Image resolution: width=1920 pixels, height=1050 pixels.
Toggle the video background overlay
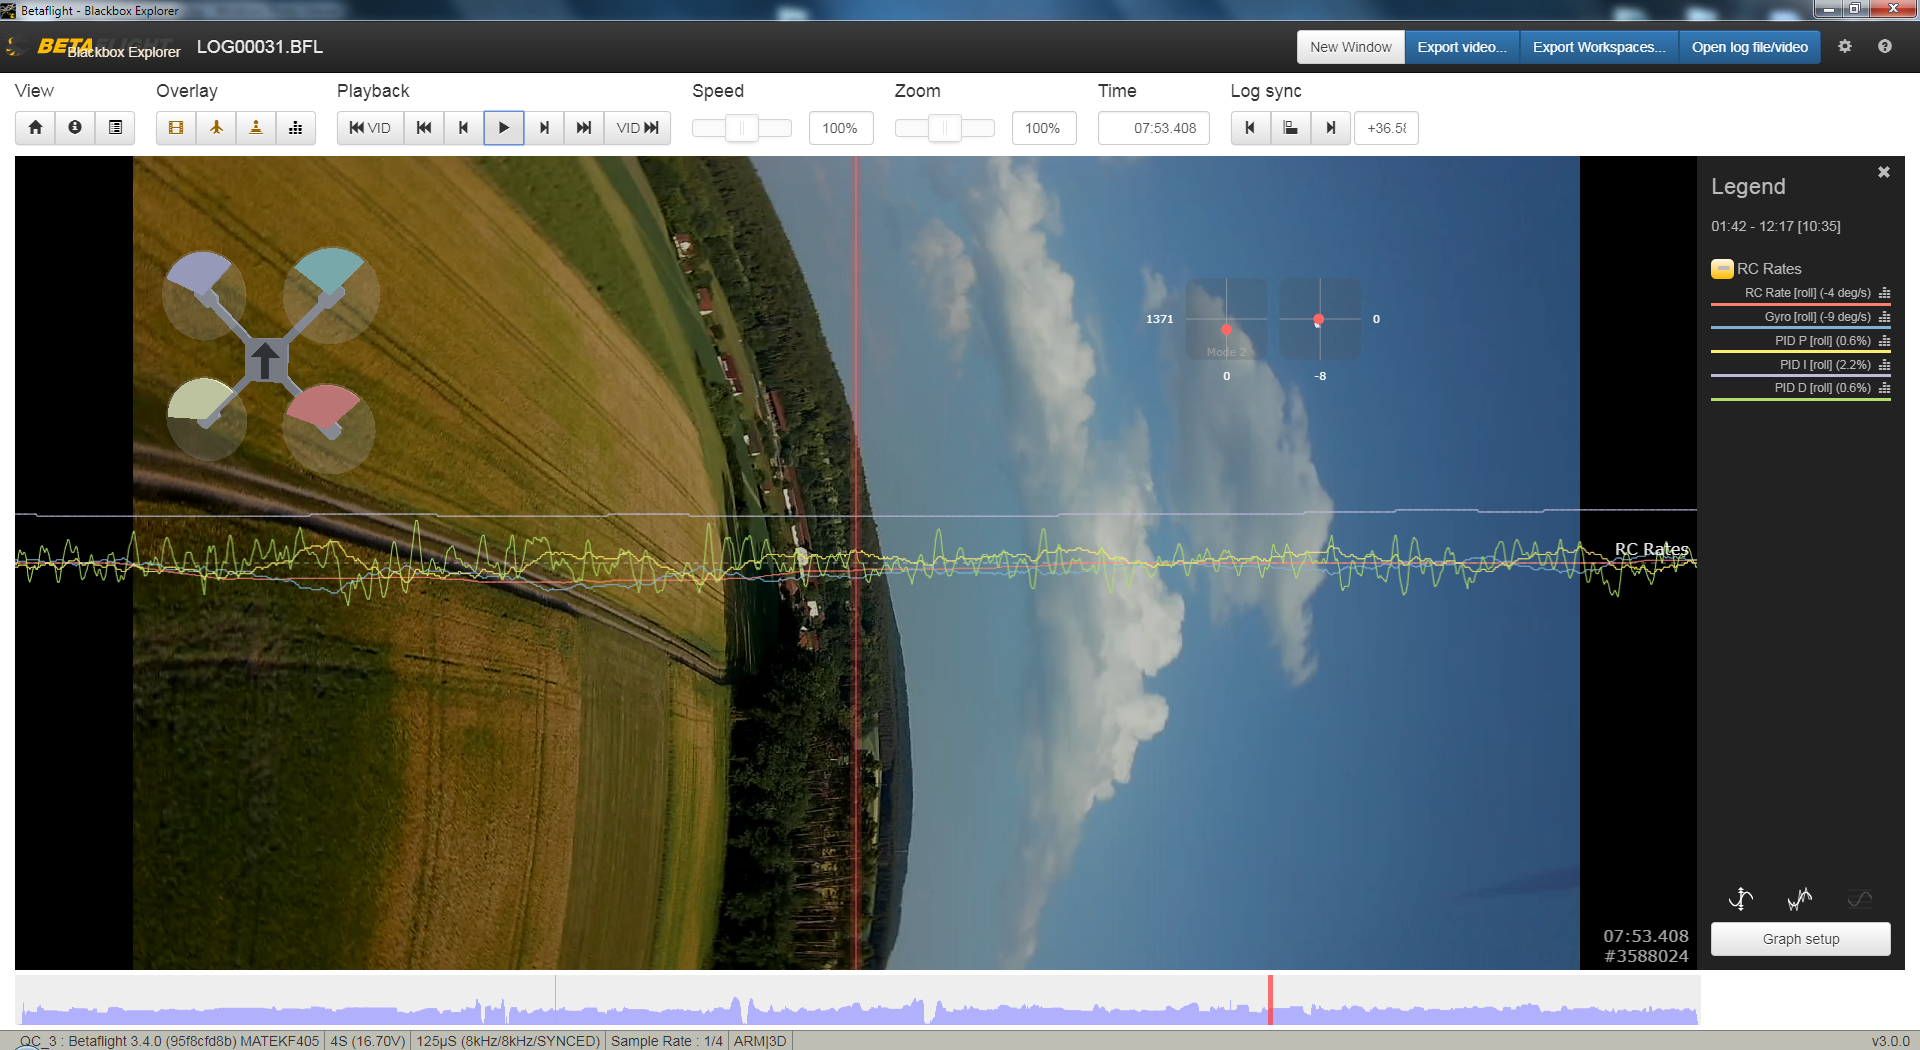175,128
